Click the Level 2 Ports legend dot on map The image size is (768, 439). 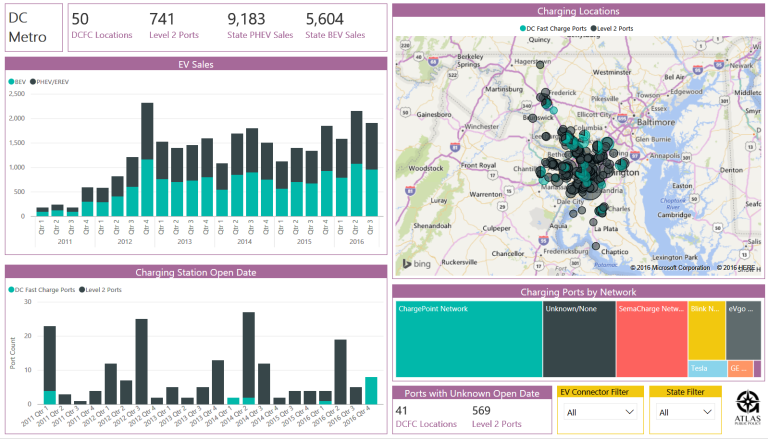[x=594, y=28]
